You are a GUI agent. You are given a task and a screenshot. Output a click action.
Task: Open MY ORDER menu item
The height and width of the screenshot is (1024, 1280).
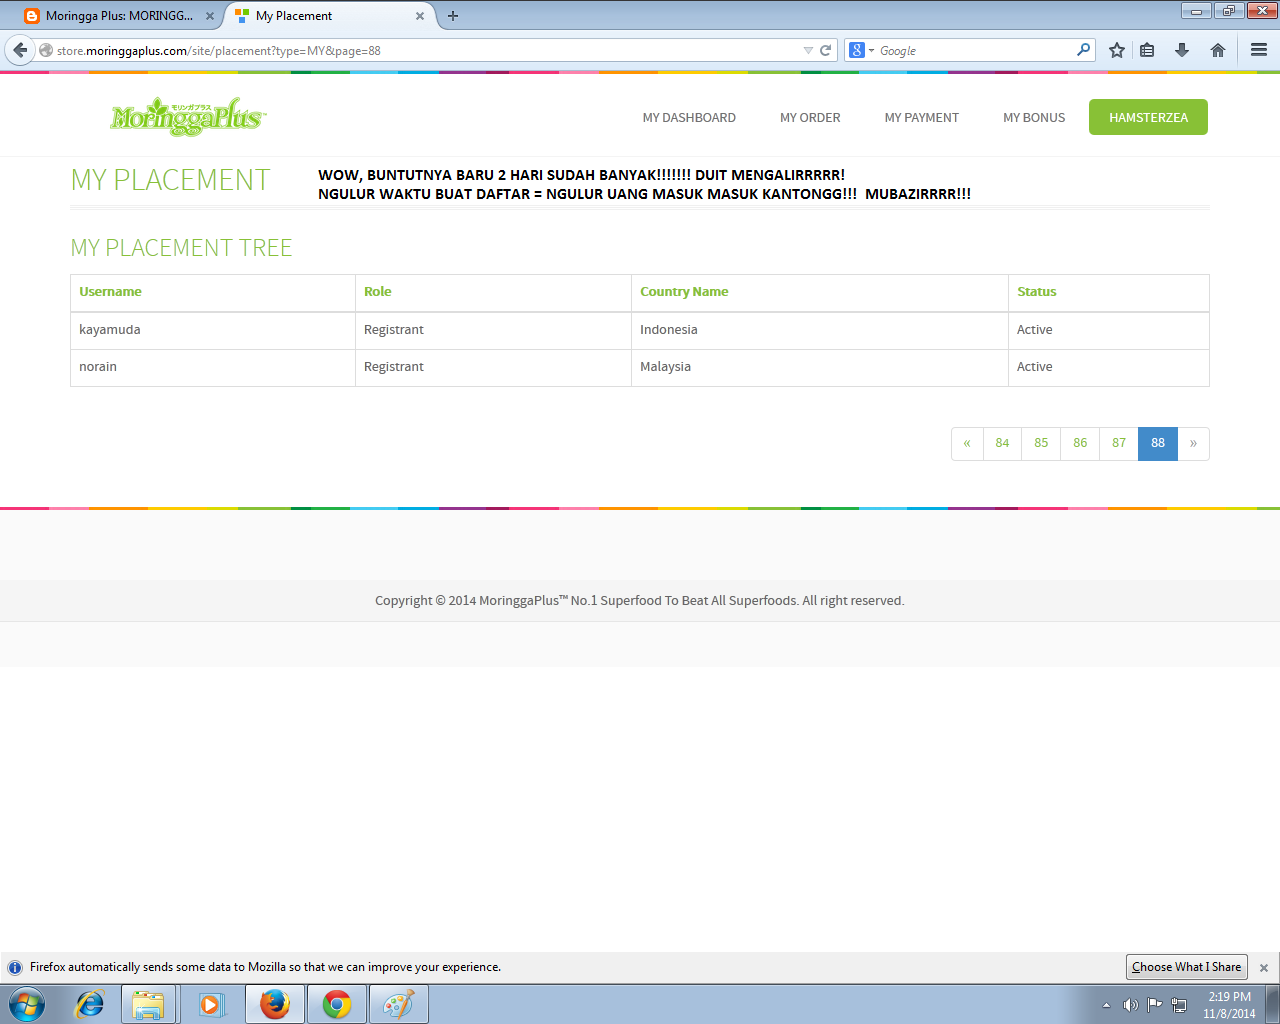pos(810,118)
